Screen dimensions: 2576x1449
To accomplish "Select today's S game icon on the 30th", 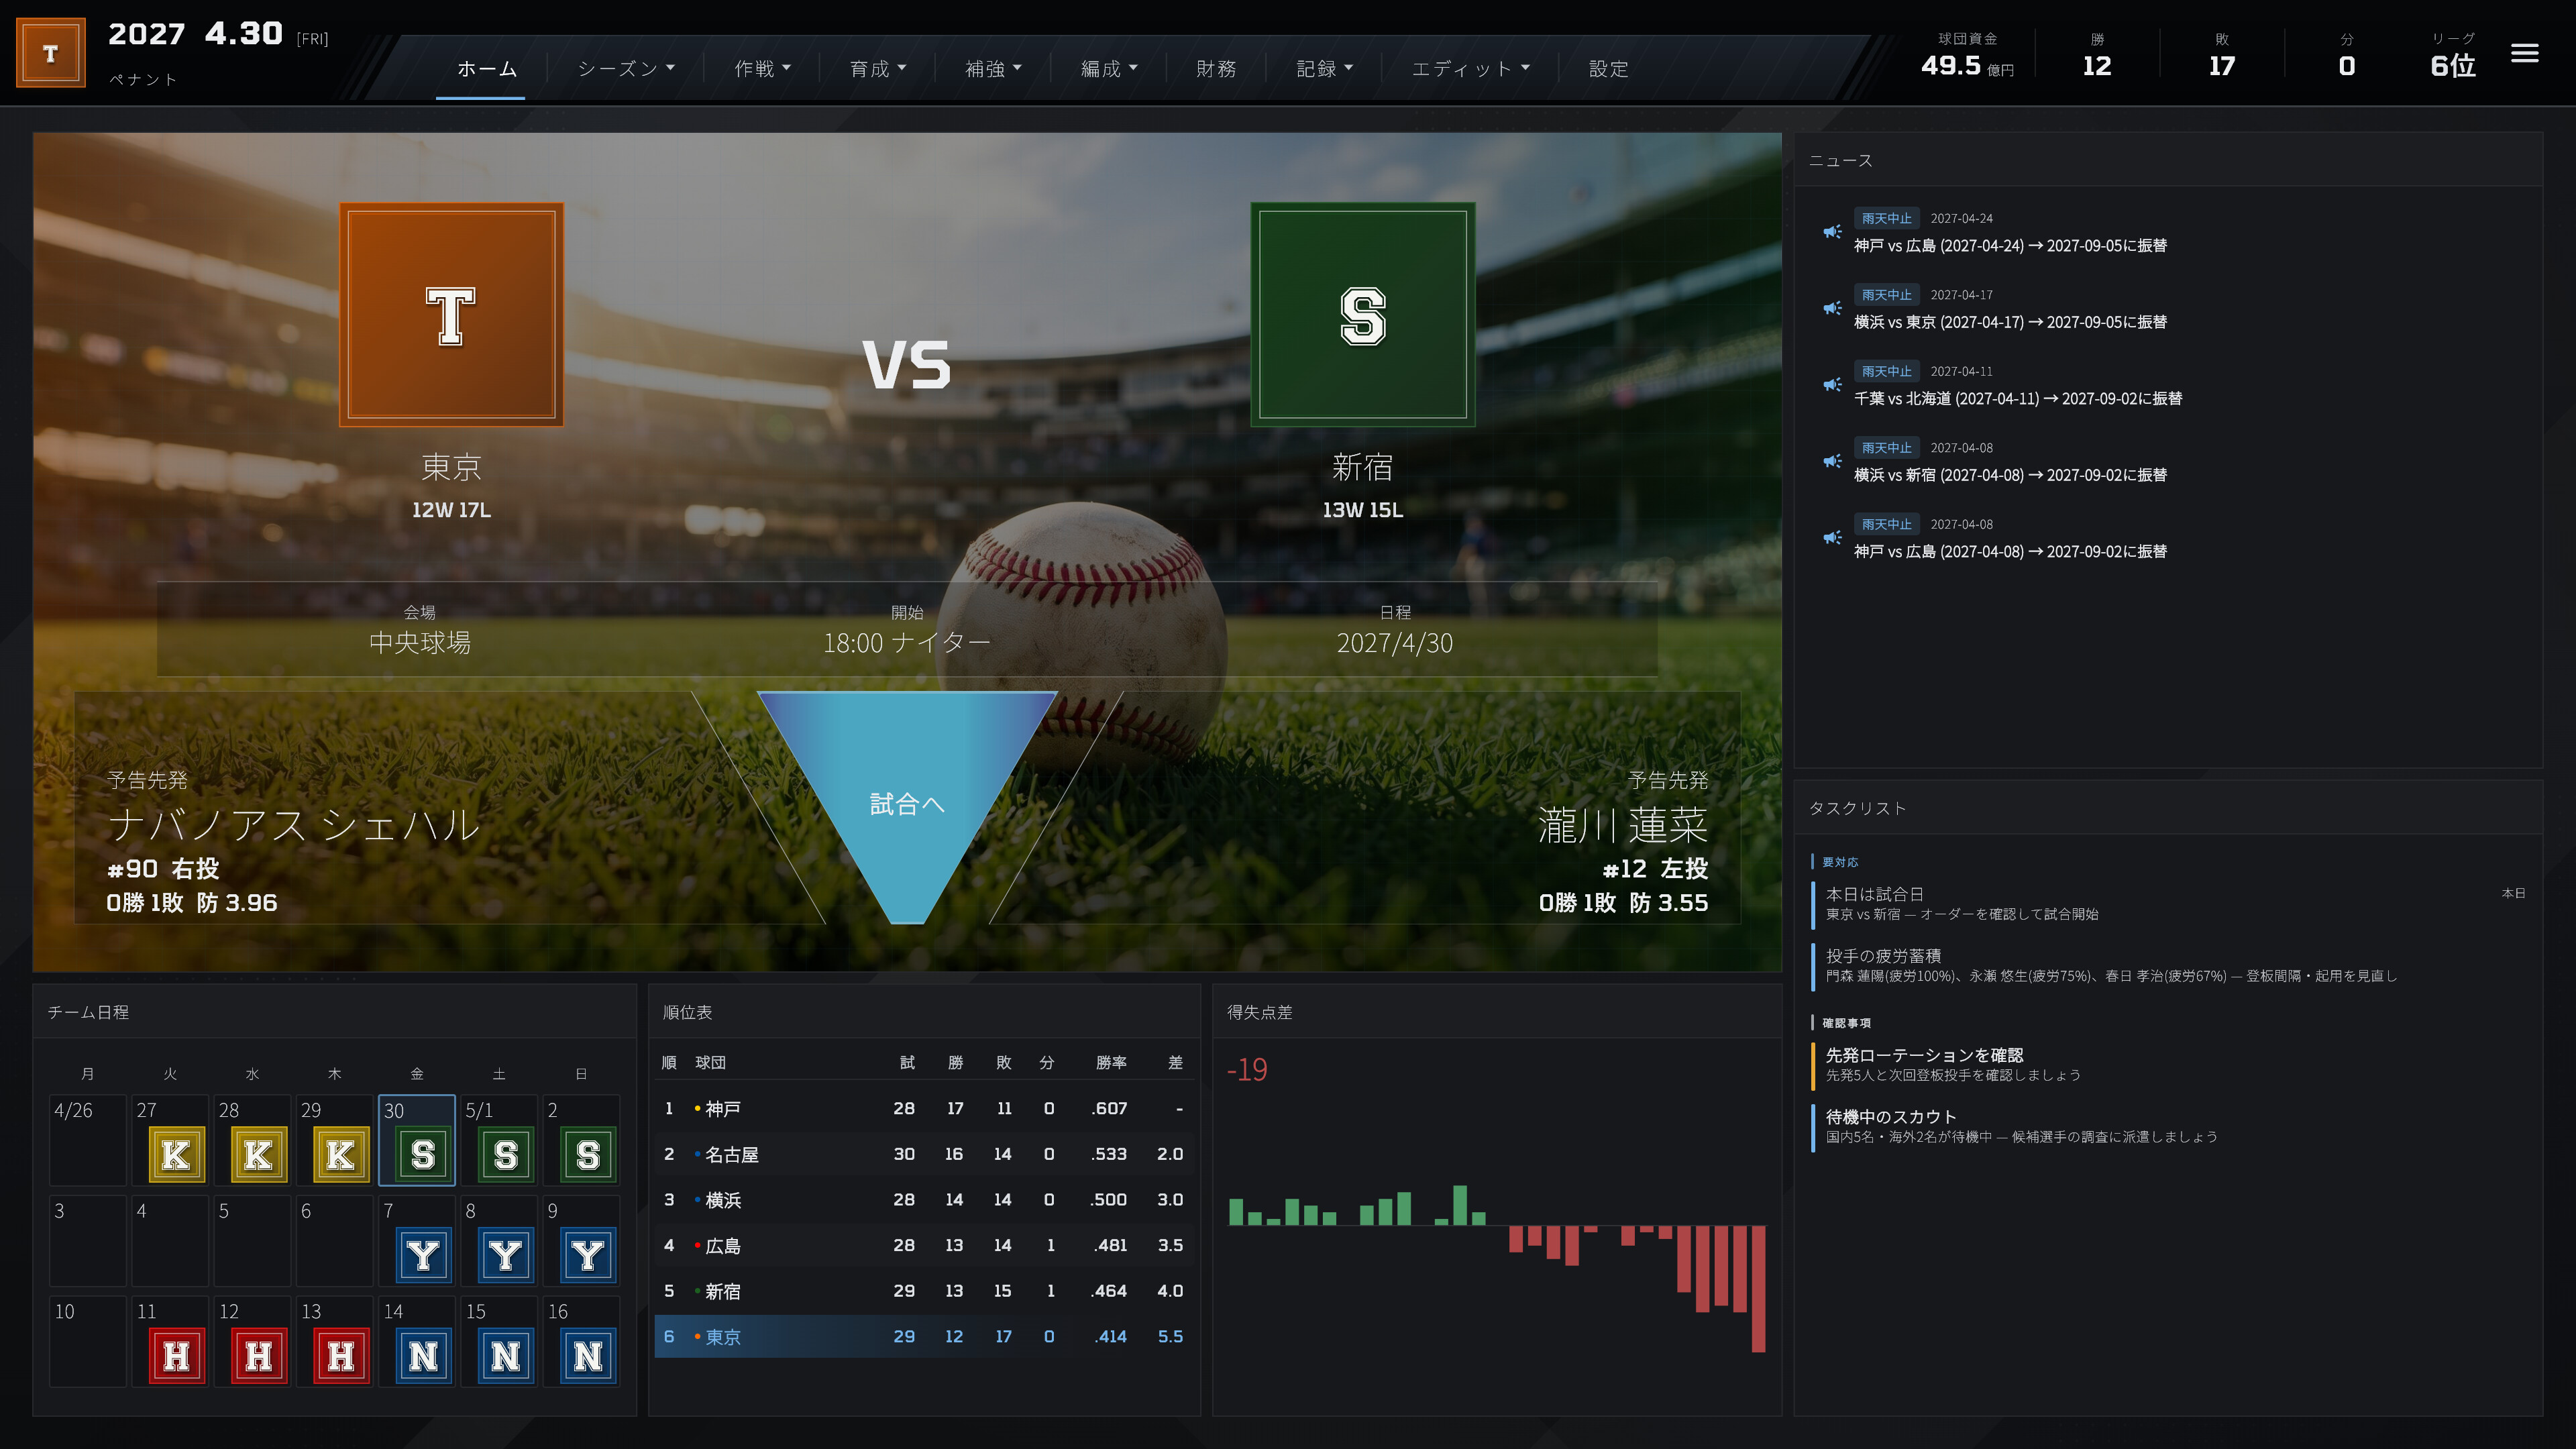I will click(x=423, y=1155).
